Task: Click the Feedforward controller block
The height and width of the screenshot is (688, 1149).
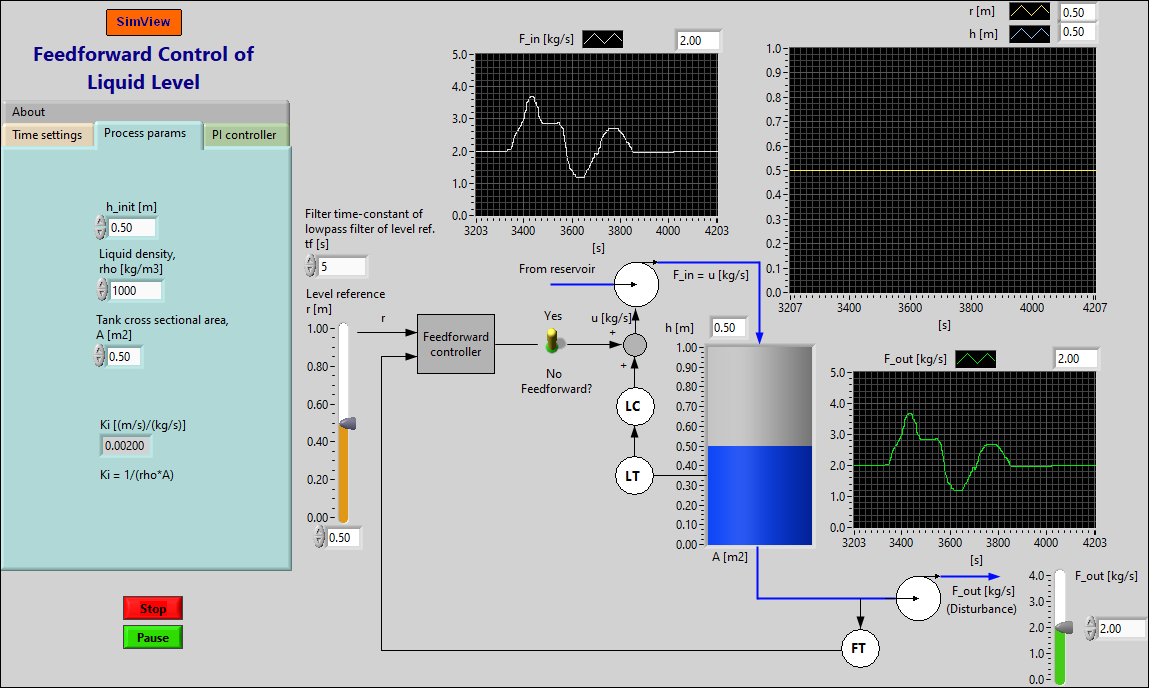Action: click(x=455, y=343)
